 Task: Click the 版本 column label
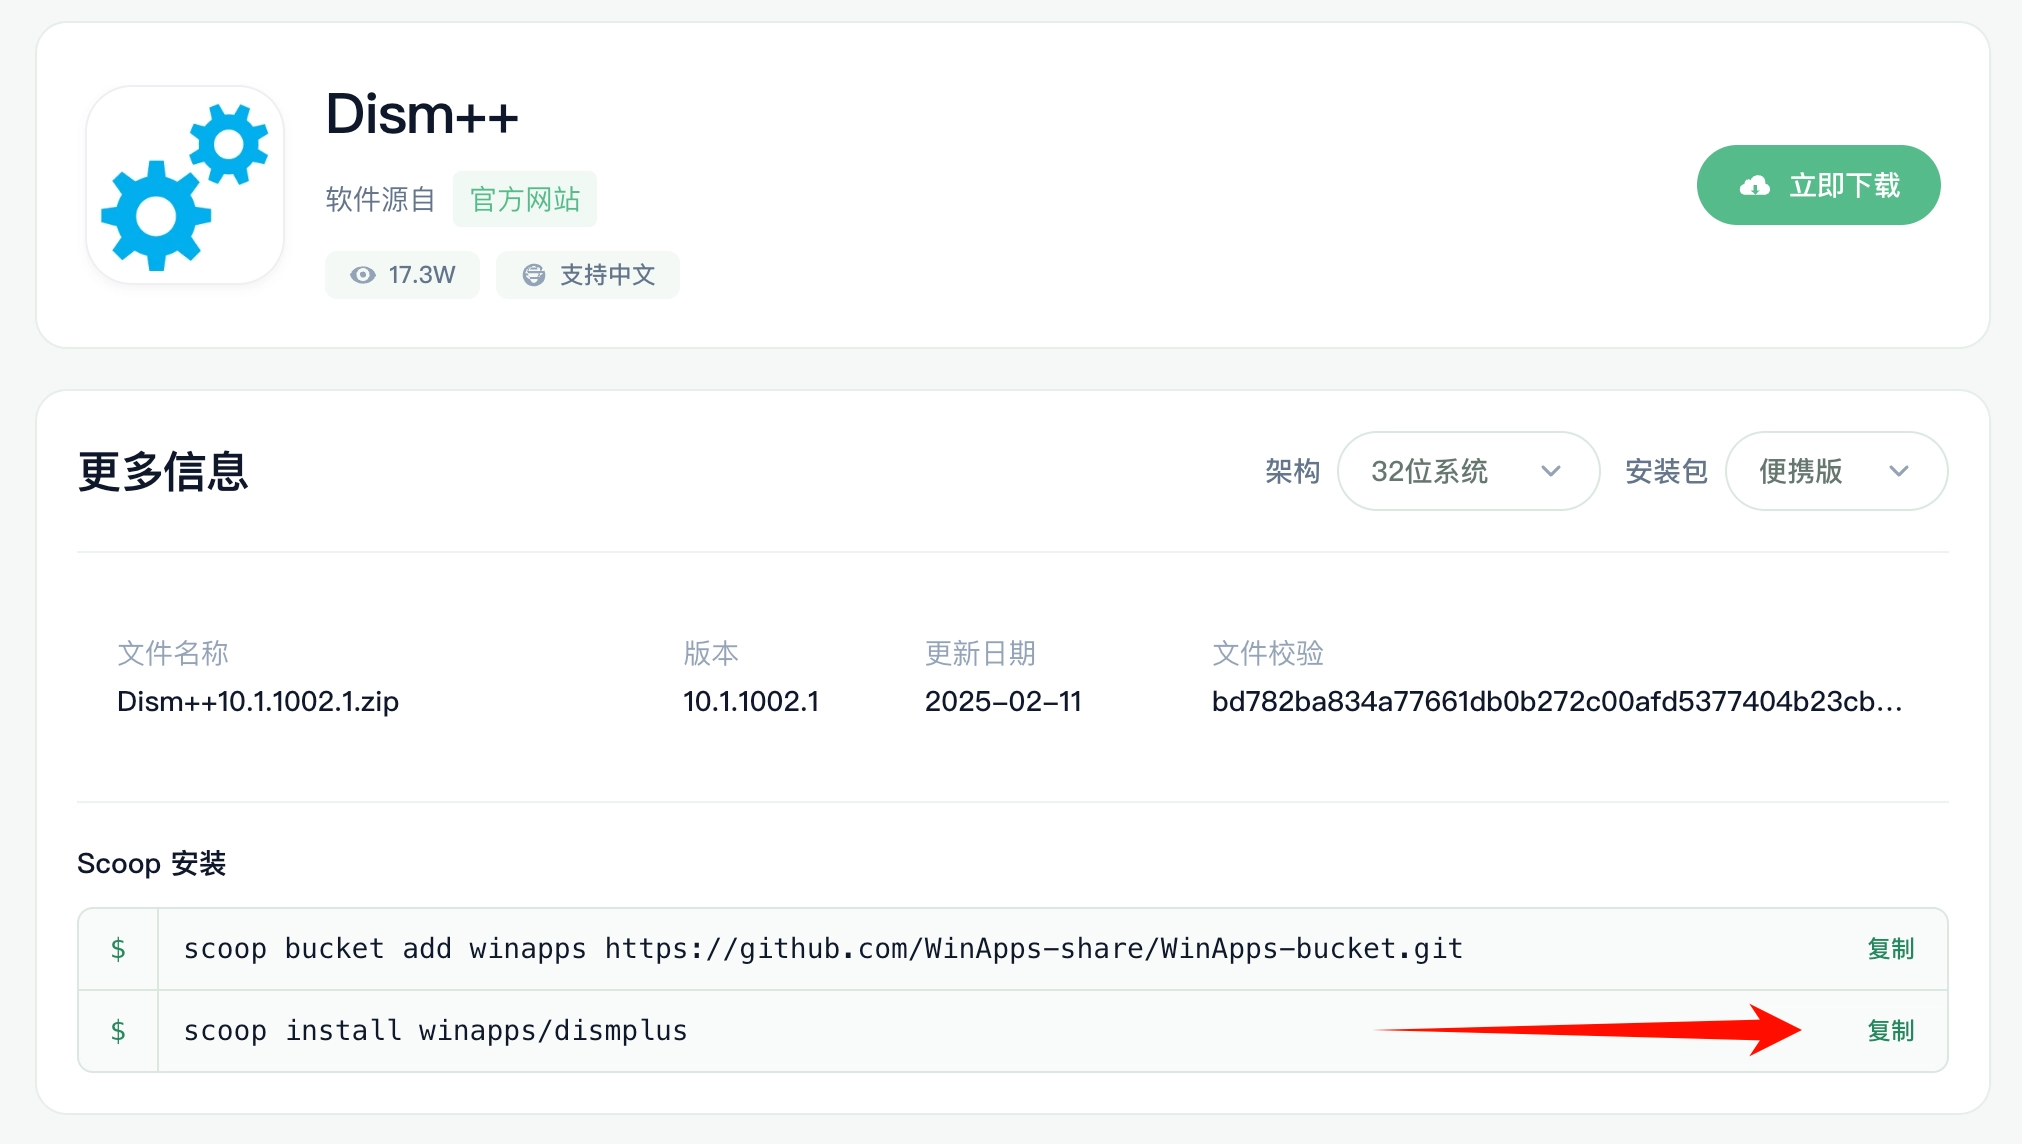(711, 653)
